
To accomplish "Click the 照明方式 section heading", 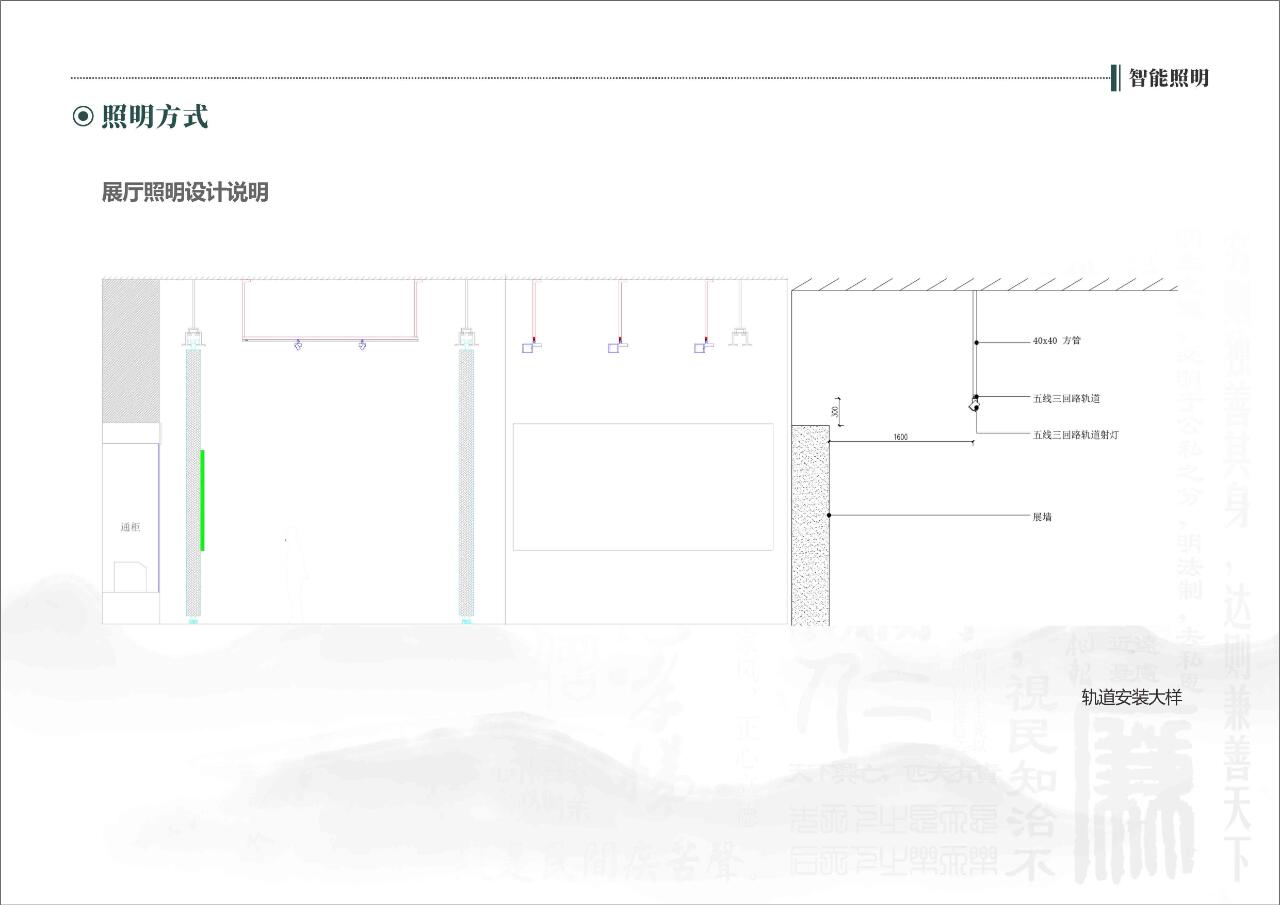I will [155, 117].
